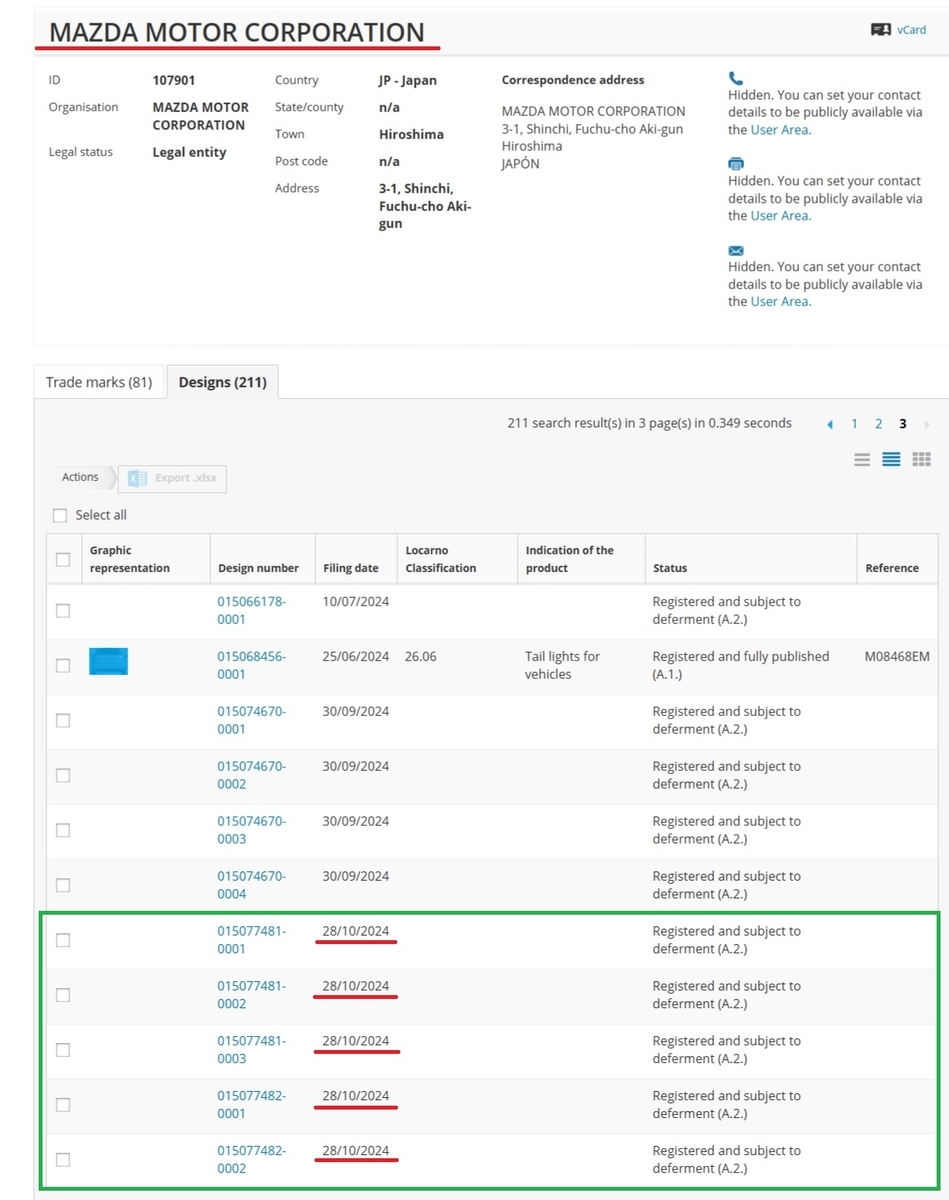The width and height of the screenshot is (949, 1200).
Task: Check the row for design 015074670-0003
Action: [x=63, y=830]
